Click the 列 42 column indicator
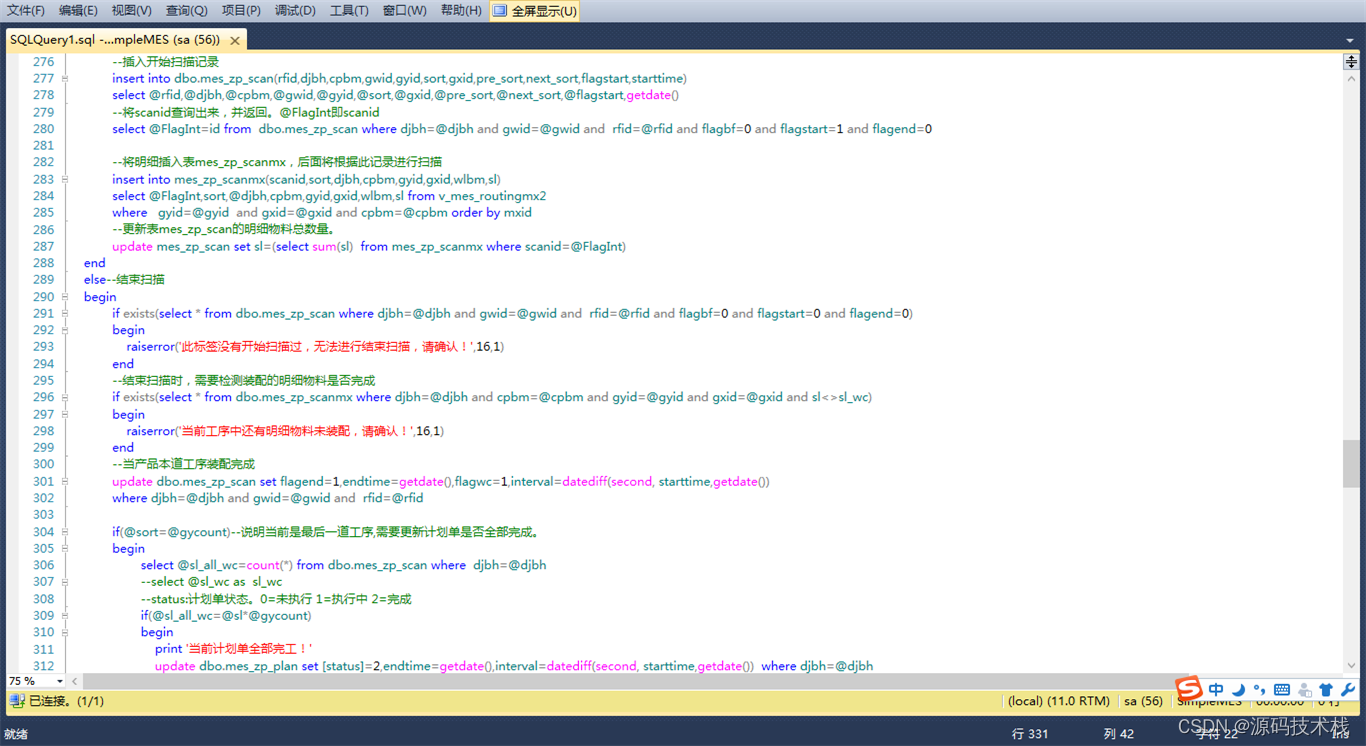The height and width of the screenshot is (746, 1366). [1118, 734]
